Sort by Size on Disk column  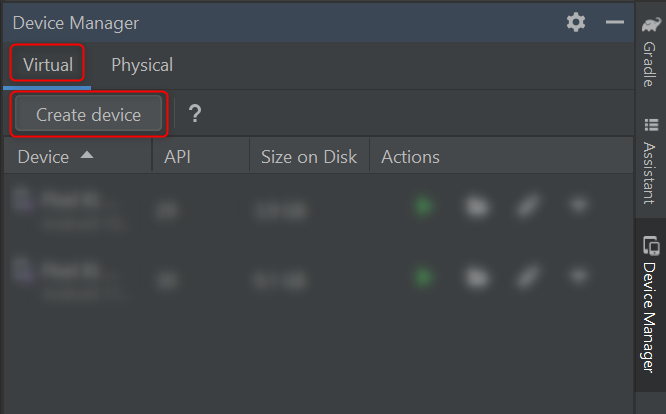click(309, 157)
